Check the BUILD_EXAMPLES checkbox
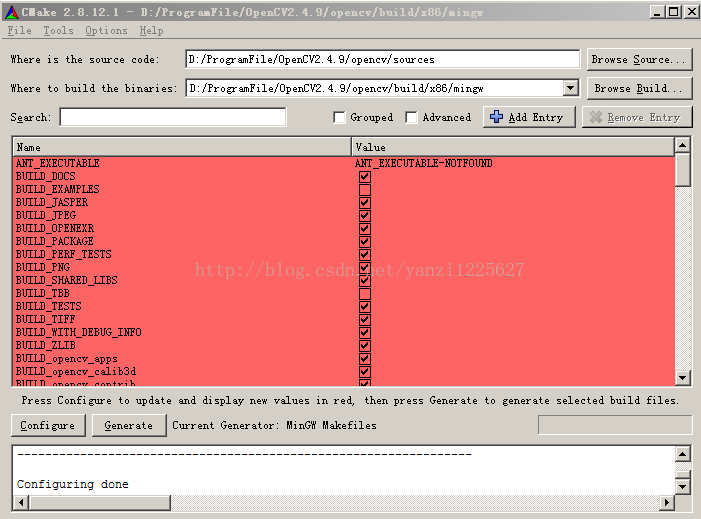Image resolution: width=701 pixels, height=519 pixels. [365, 190]
